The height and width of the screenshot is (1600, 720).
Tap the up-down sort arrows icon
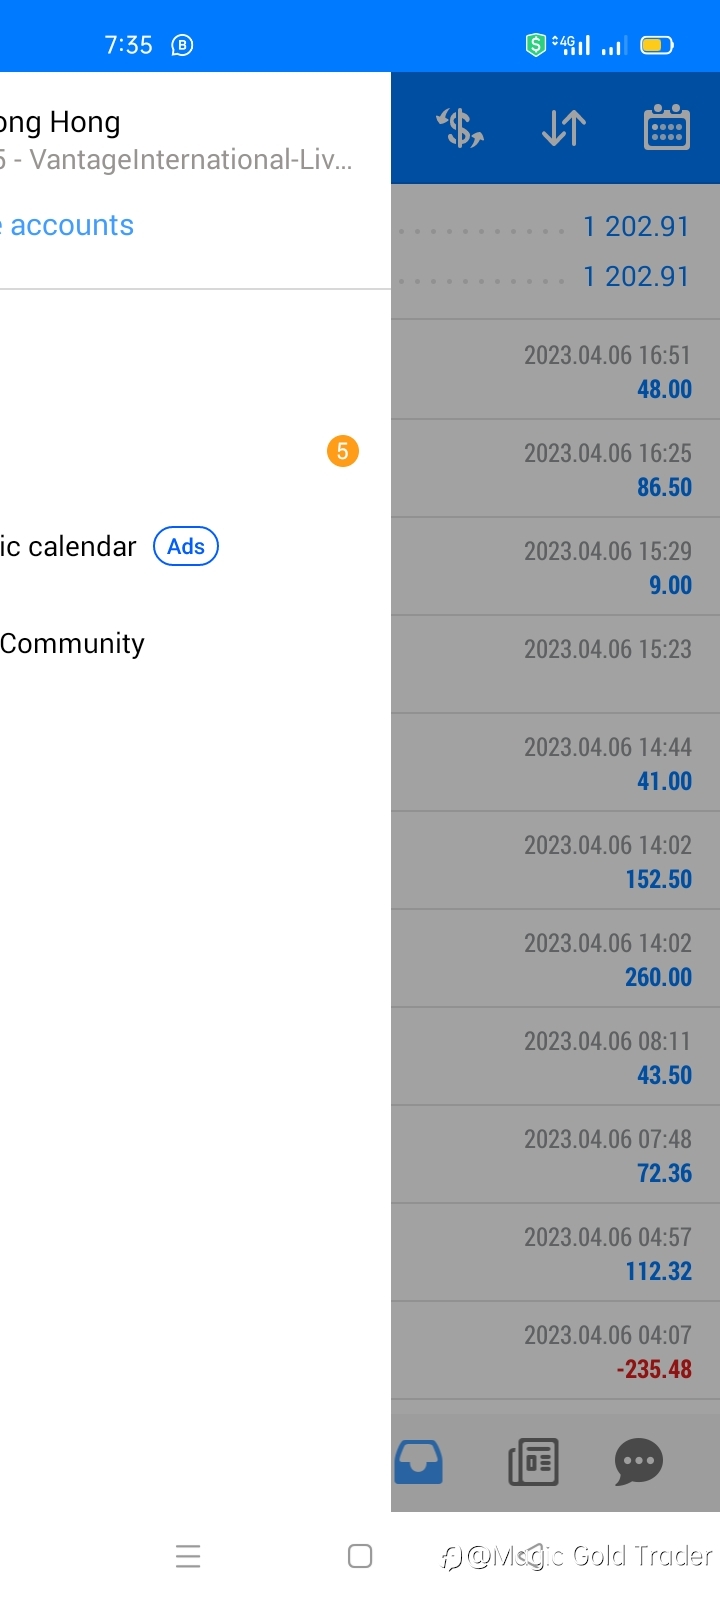[x=564, y=129]
